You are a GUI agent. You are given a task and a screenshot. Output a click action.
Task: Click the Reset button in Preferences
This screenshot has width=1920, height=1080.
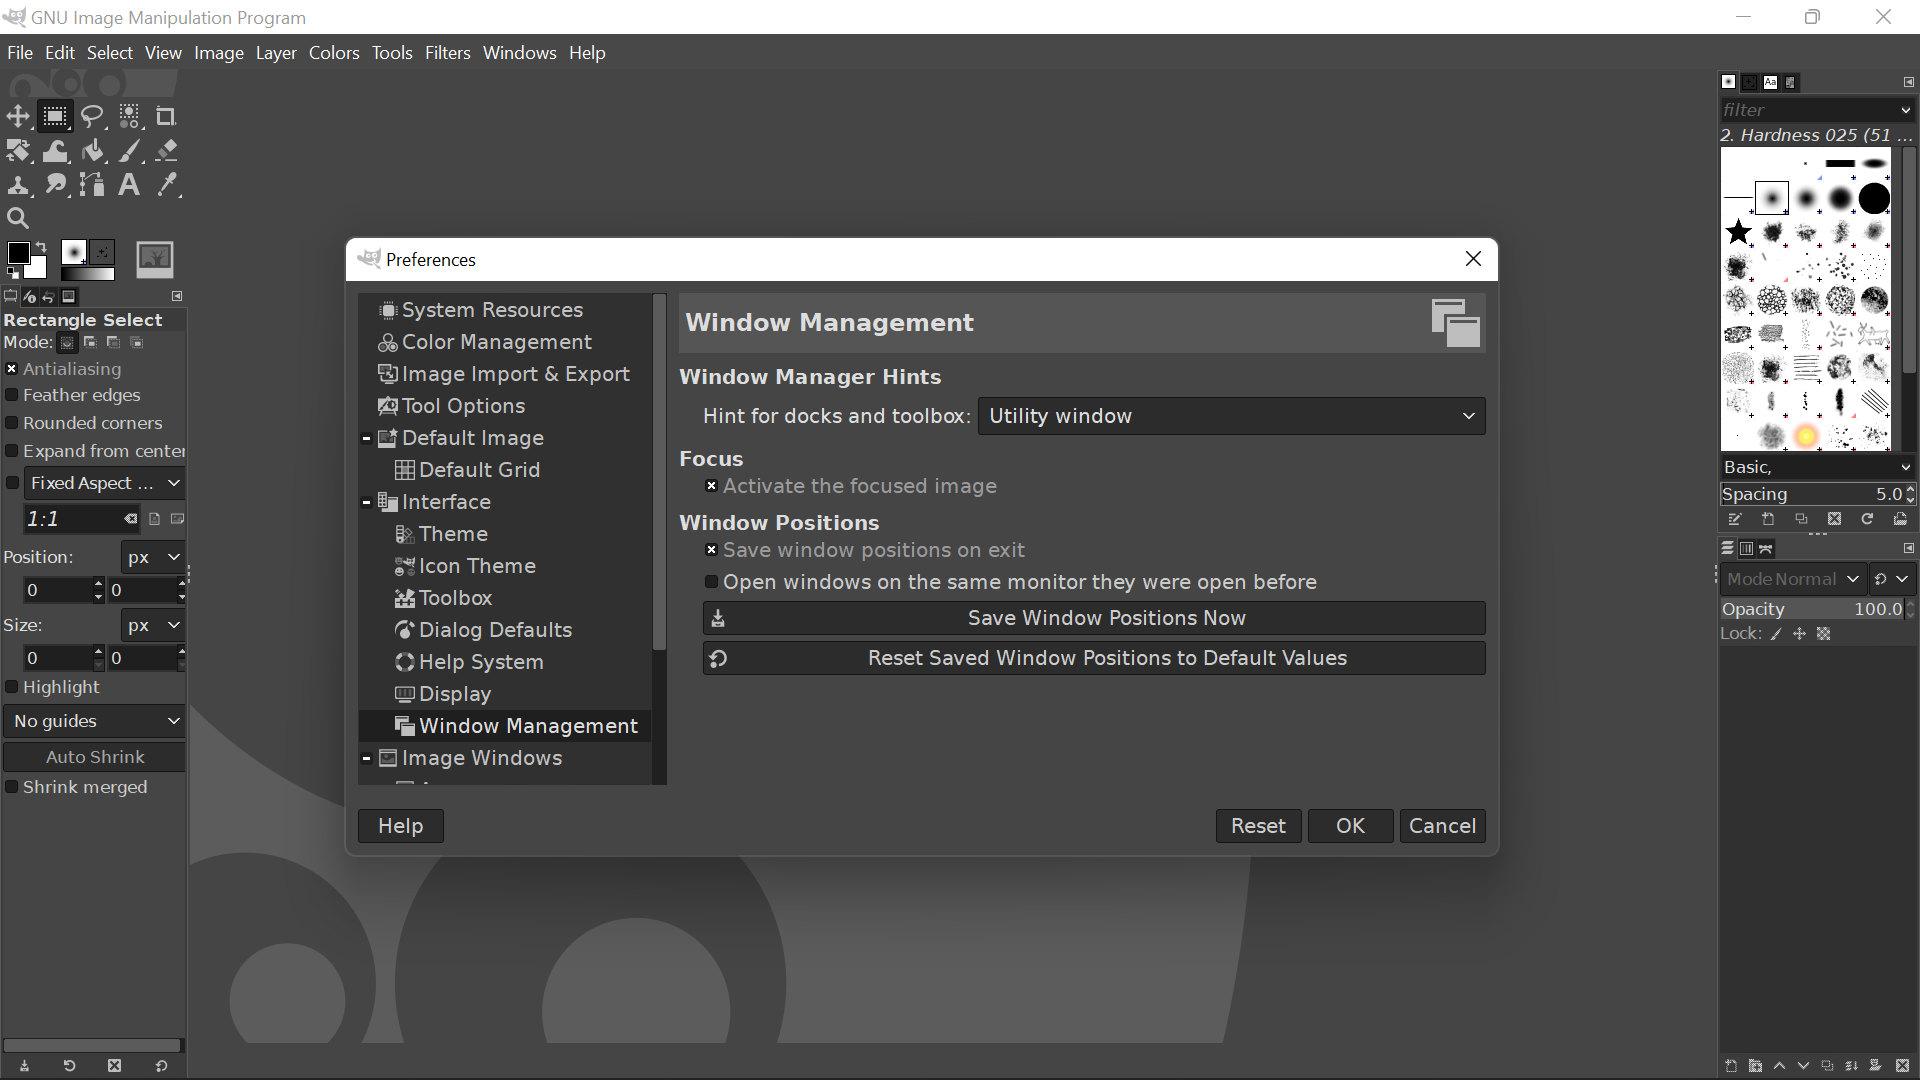[1258, 826]
